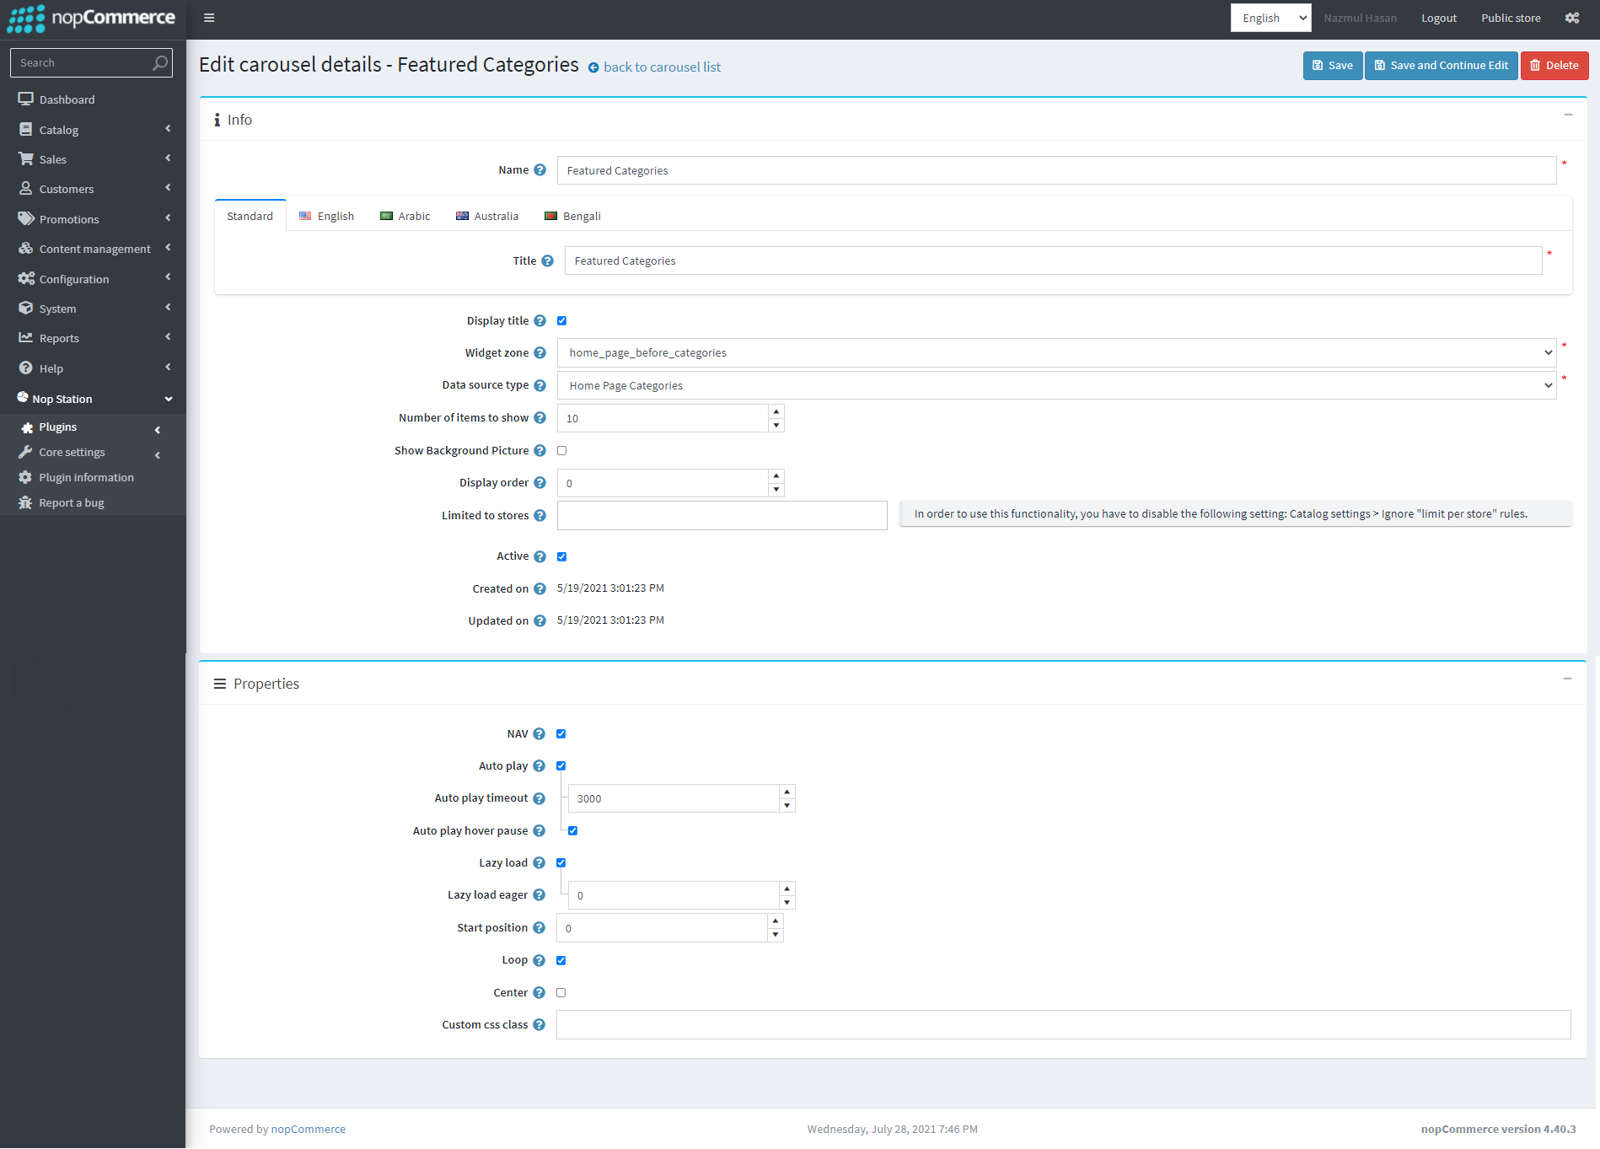
Task: Increase the Number of items to show value
Action: pos(776,412)
